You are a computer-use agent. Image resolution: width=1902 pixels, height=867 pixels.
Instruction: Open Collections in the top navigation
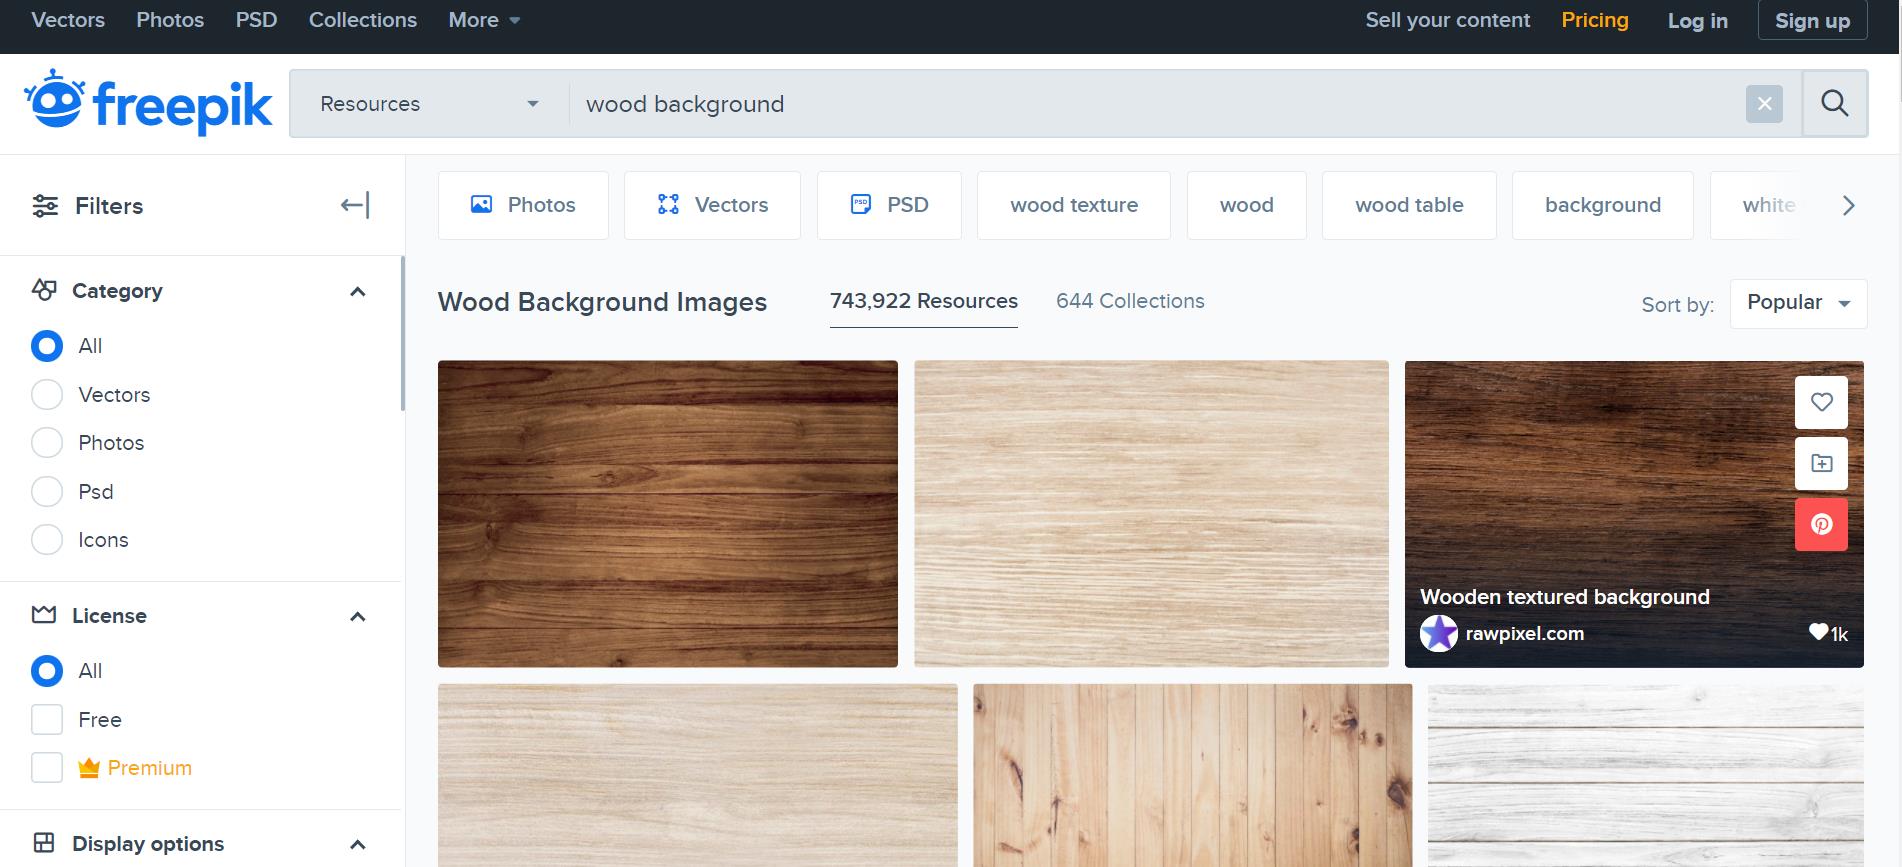[x=363, y=20]
